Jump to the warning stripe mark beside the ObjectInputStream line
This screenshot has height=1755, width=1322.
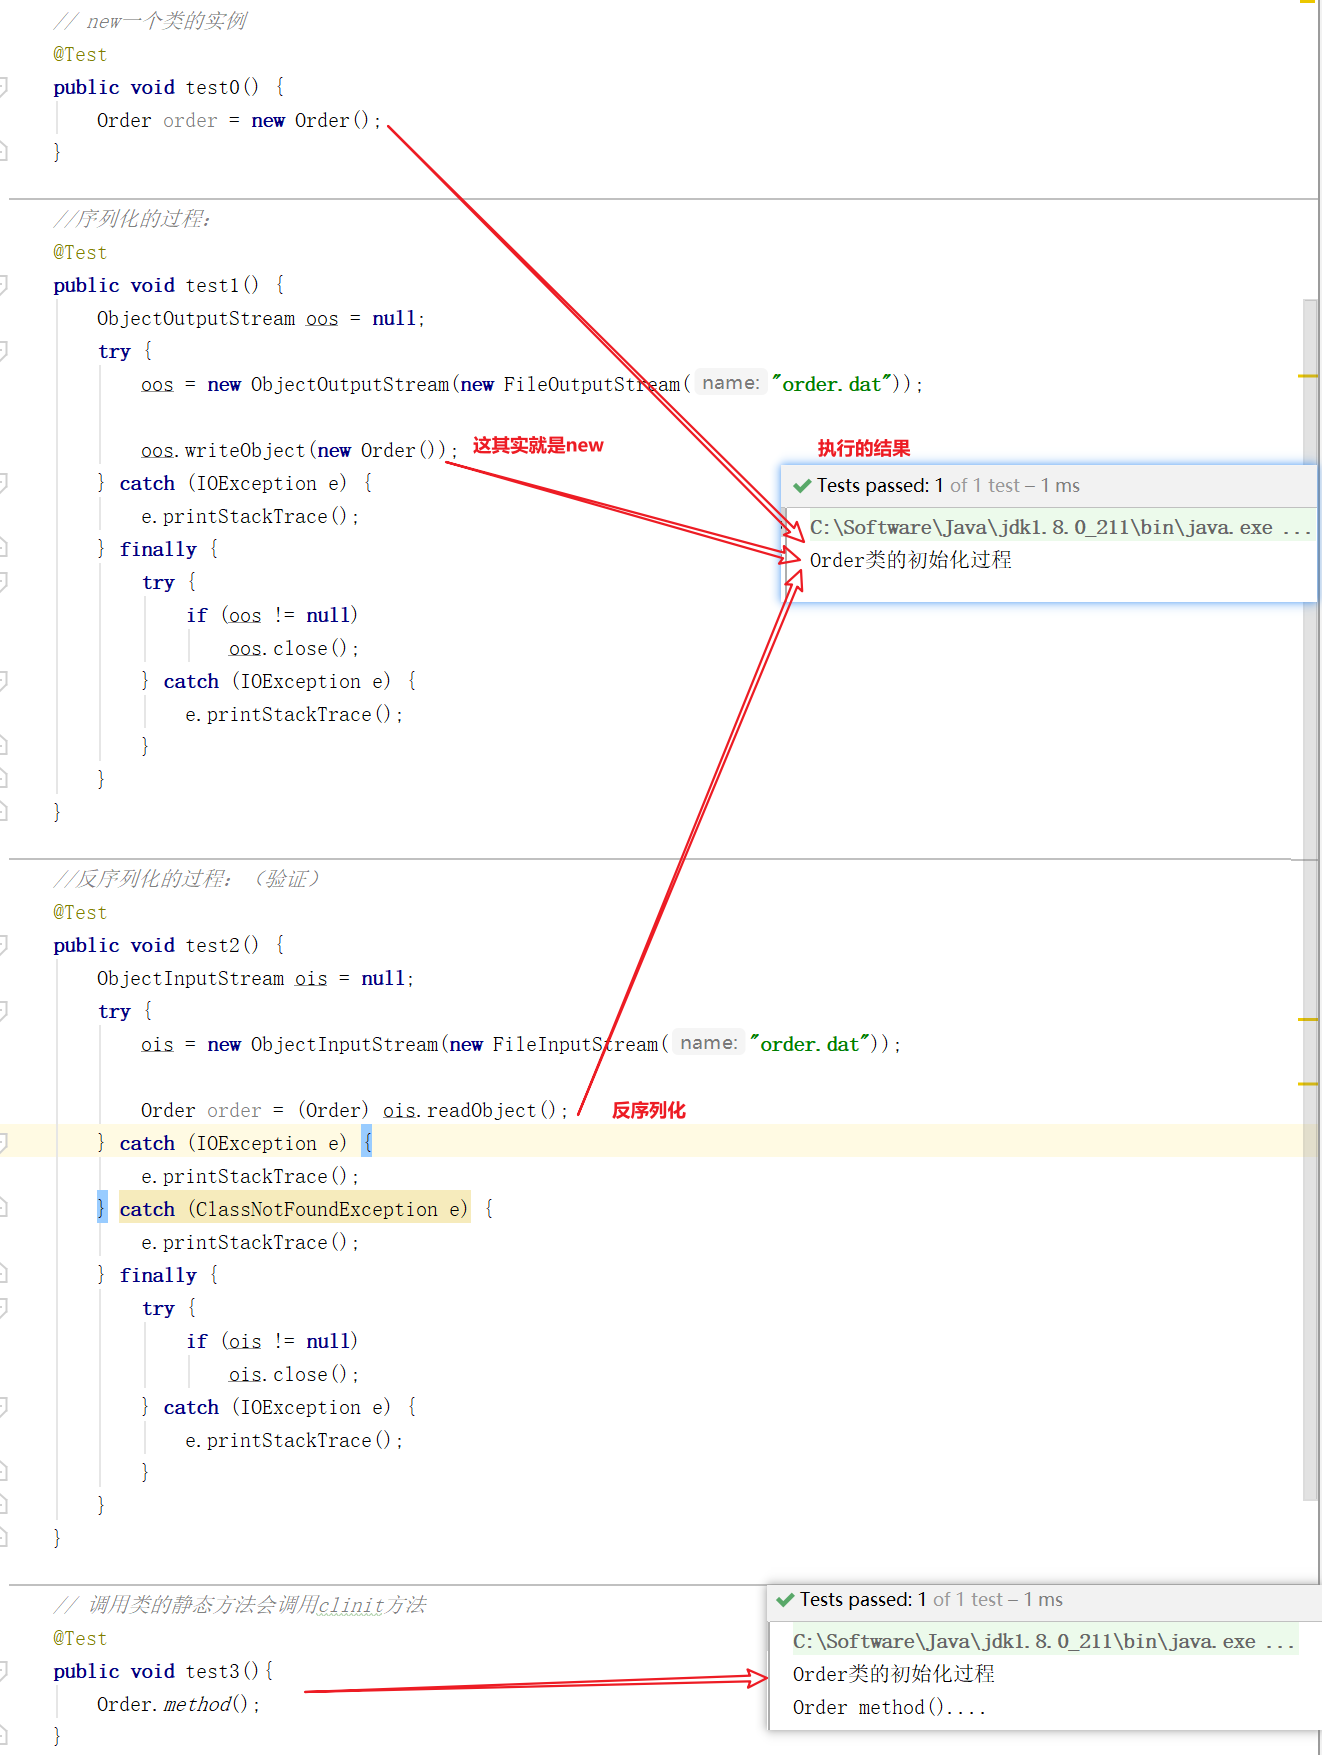[1307, 1019]
